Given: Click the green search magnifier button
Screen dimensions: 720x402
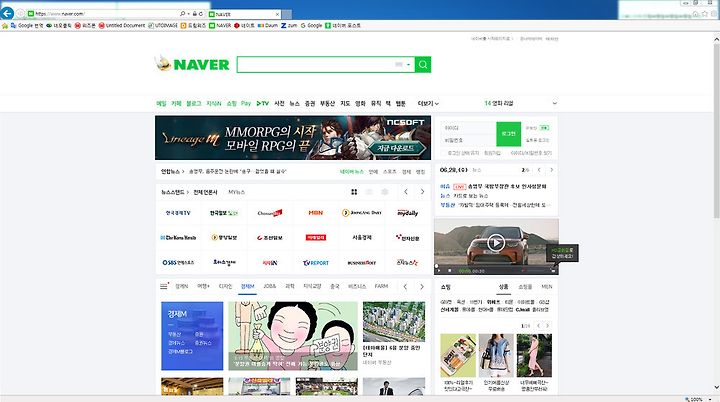Looking at the screenshot, I should pyautogui.click(x=423, y=64).
